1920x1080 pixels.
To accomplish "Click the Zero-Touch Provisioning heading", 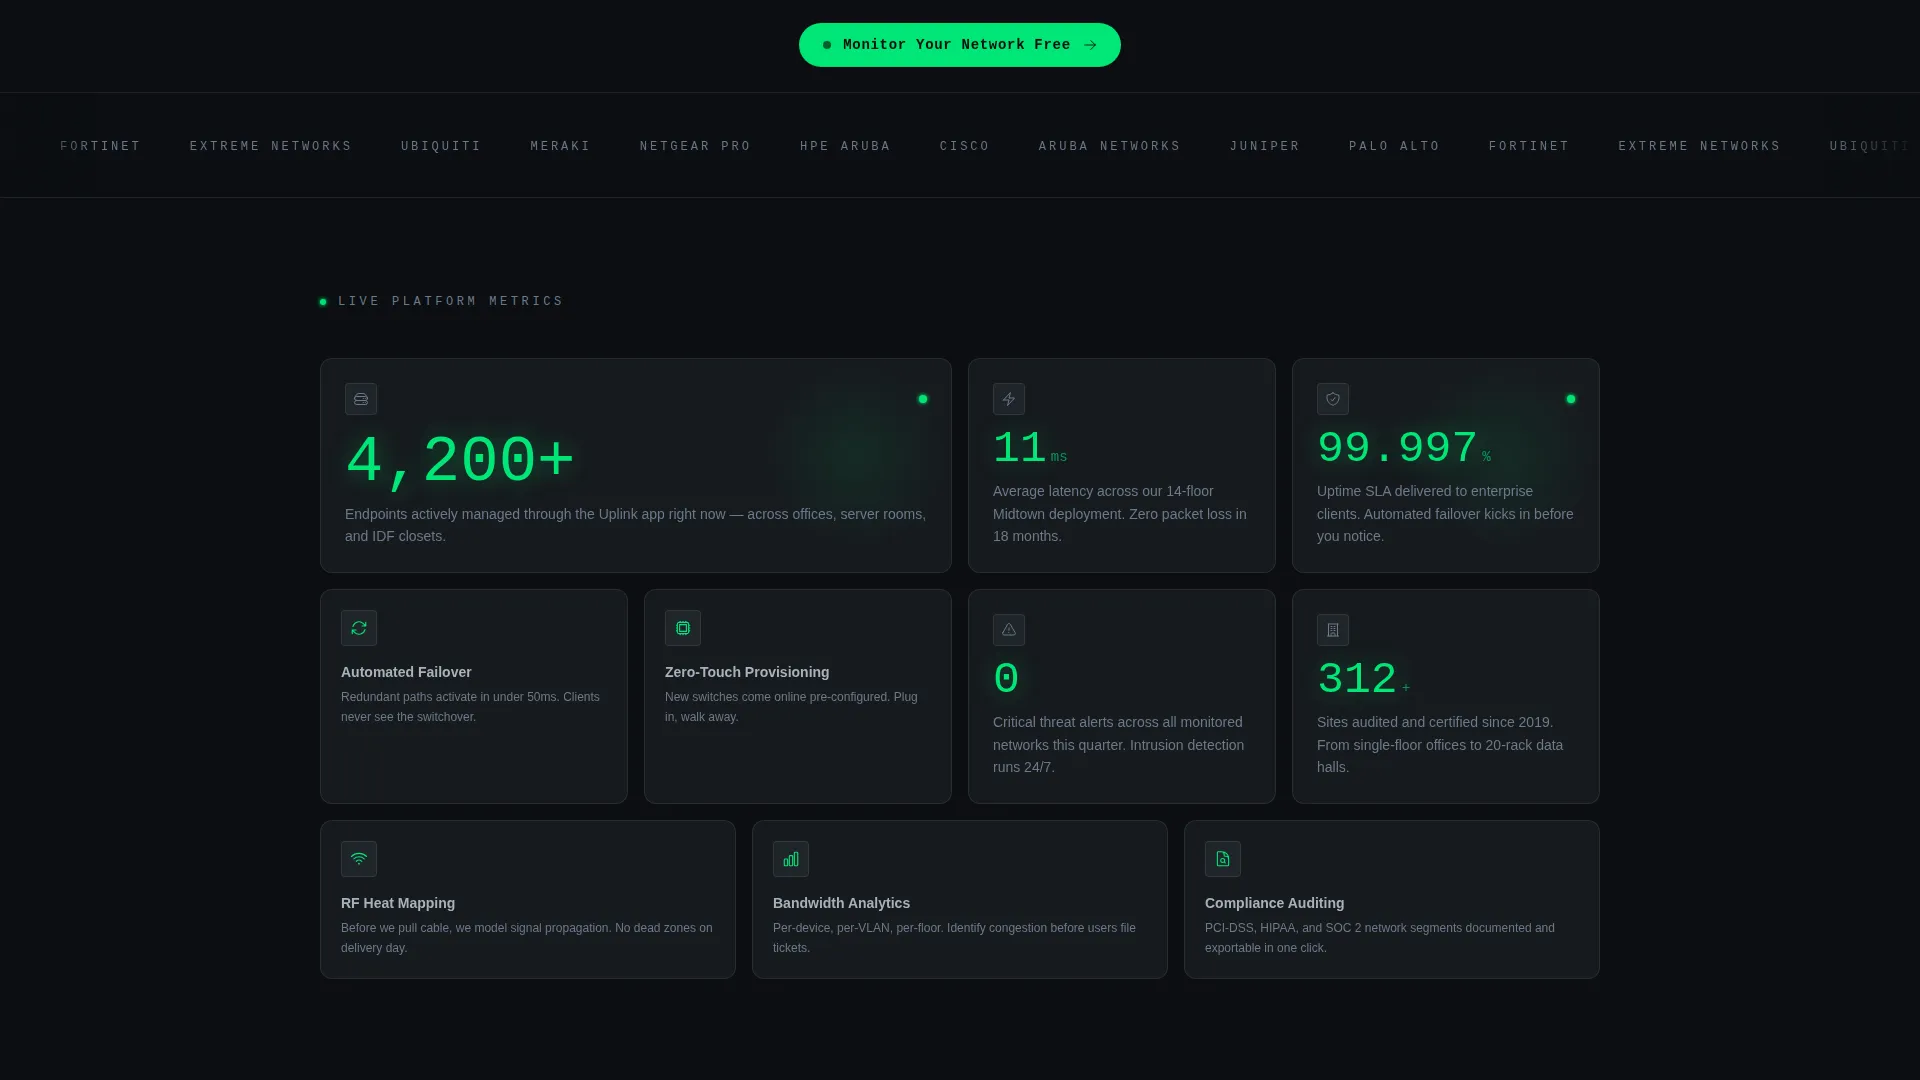I will [747, 672].
